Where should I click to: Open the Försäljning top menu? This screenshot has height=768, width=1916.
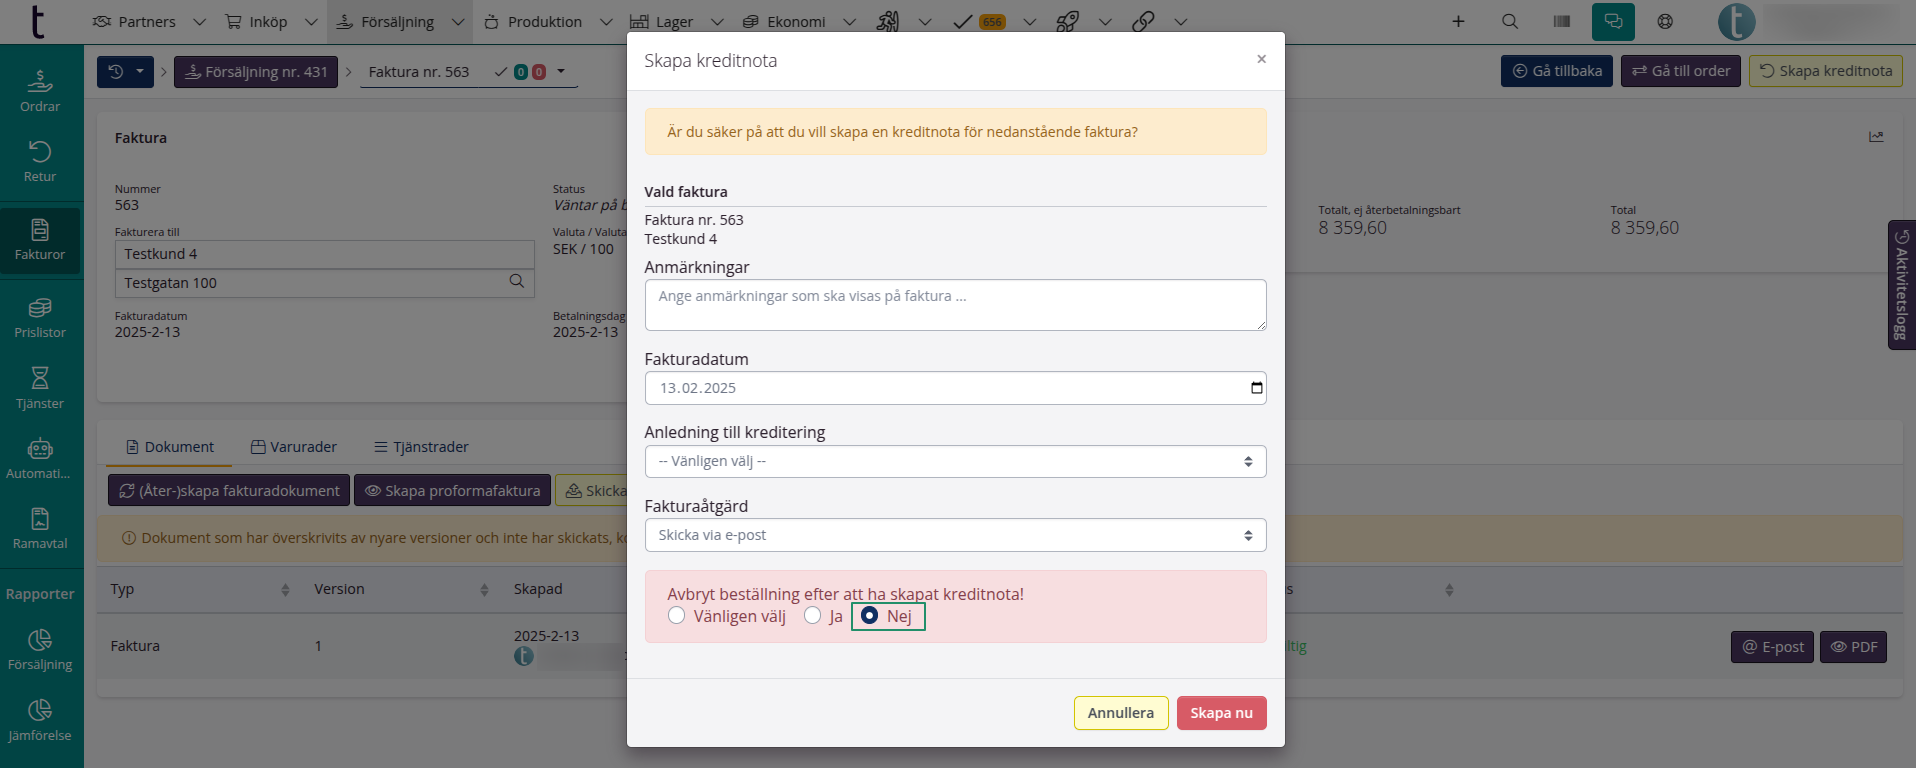[399, 21]
